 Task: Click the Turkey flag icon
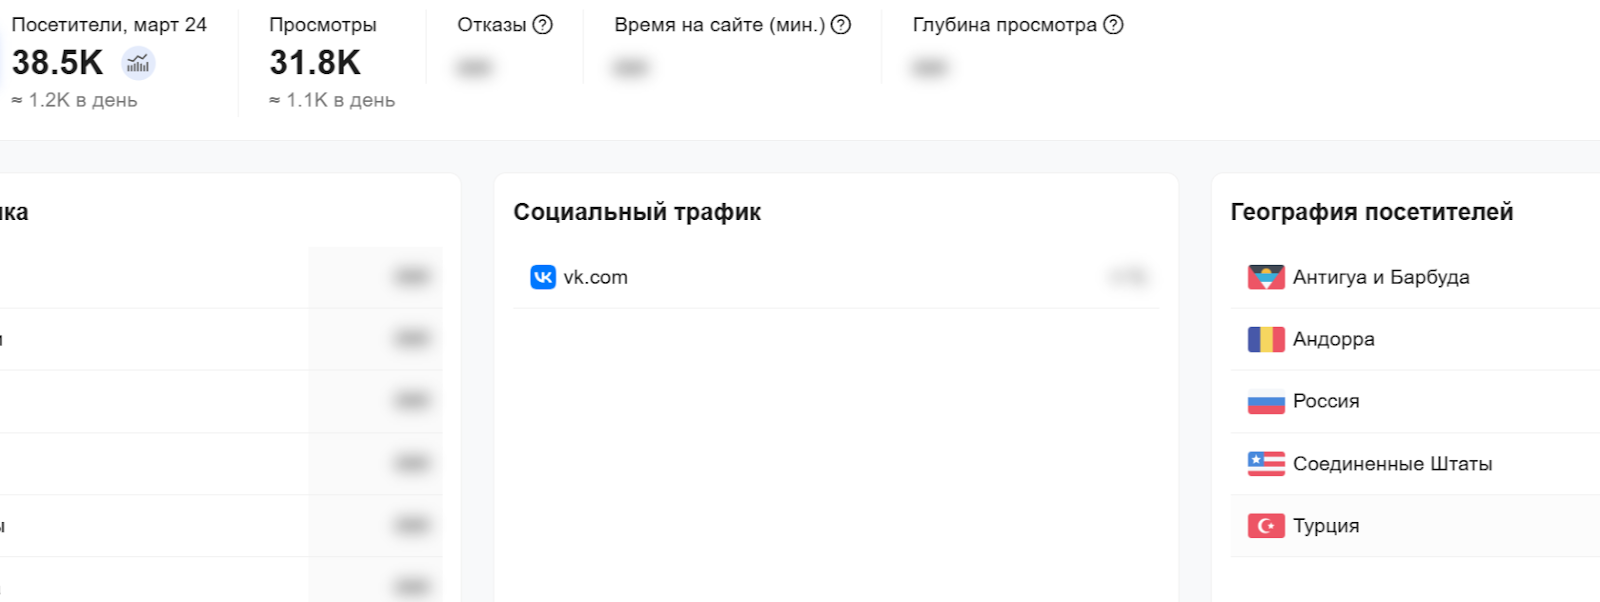coord(1265,525)
